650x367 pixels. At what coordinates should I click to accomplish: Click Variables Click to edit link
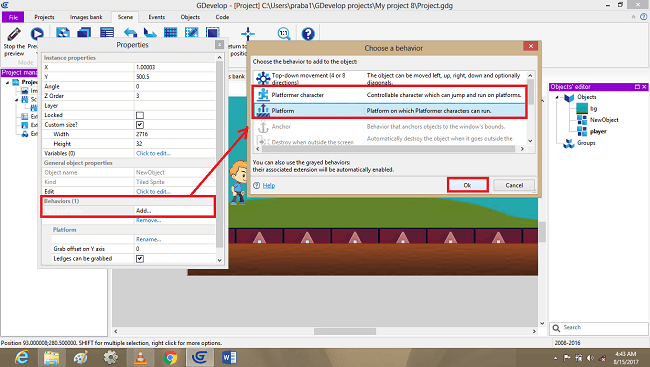click(153, 153)
